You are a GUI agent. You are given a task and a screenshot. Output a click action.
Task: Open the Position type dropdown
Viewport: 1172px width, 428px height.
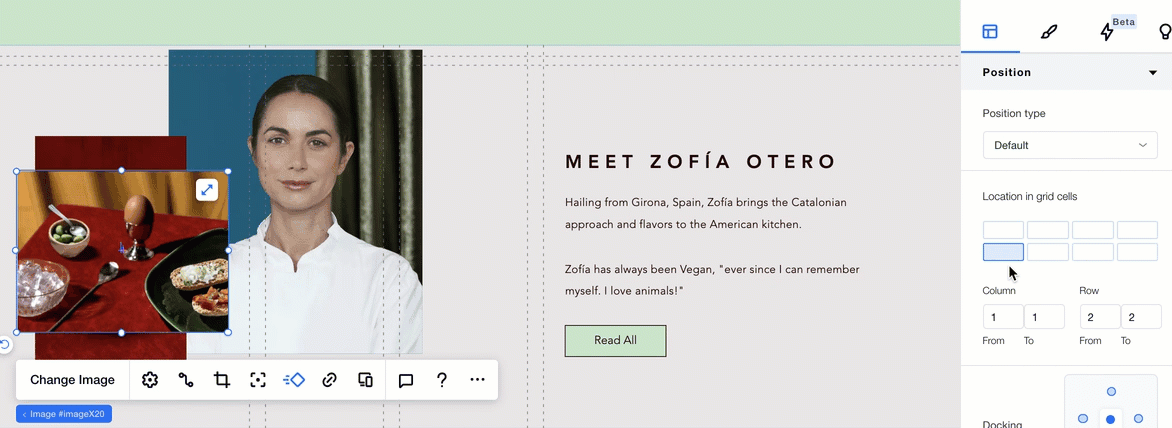1070,145
